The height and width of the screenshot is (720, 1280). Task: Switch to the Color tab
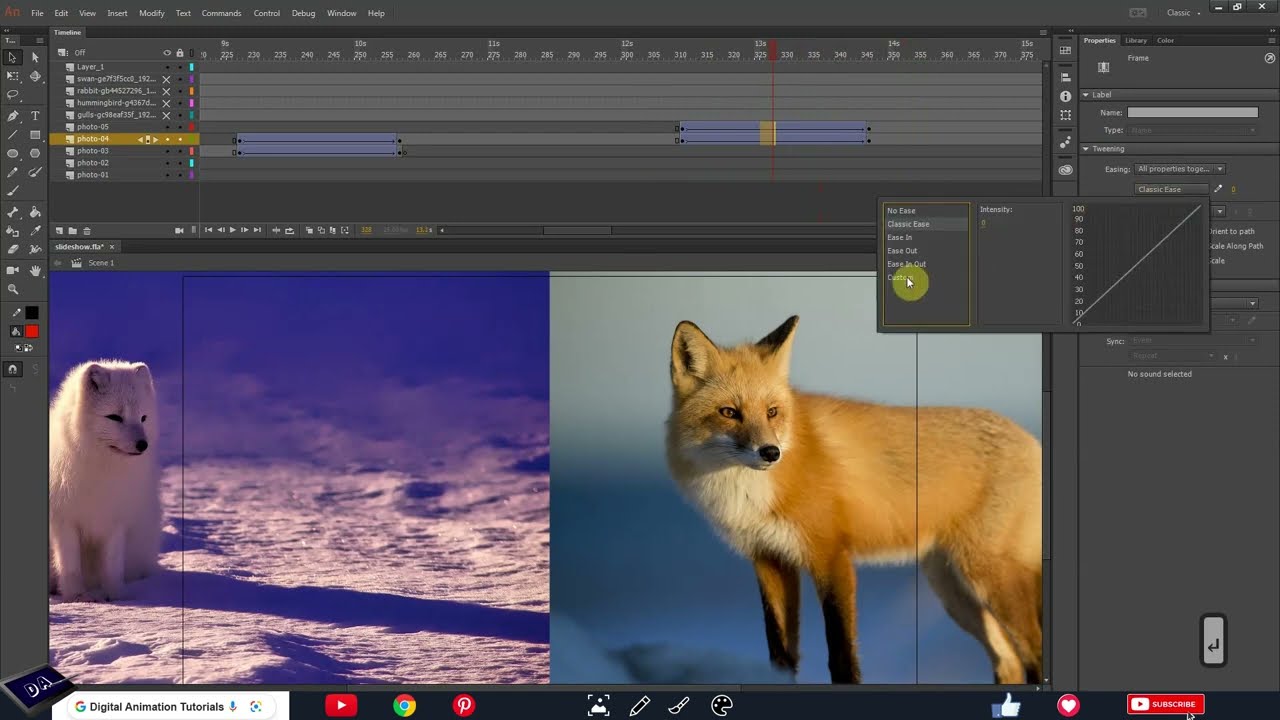point(1165,40)
